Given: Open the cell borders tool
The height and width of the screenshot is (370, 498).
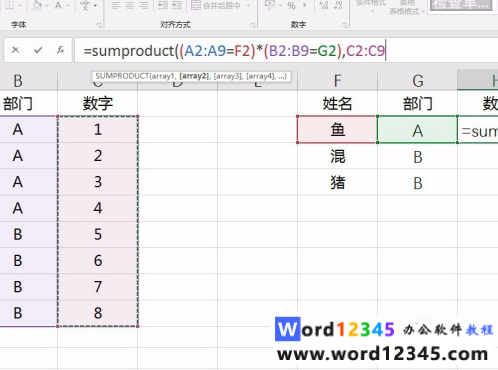Looking at the screenshot, I should (x=10, y=5).
